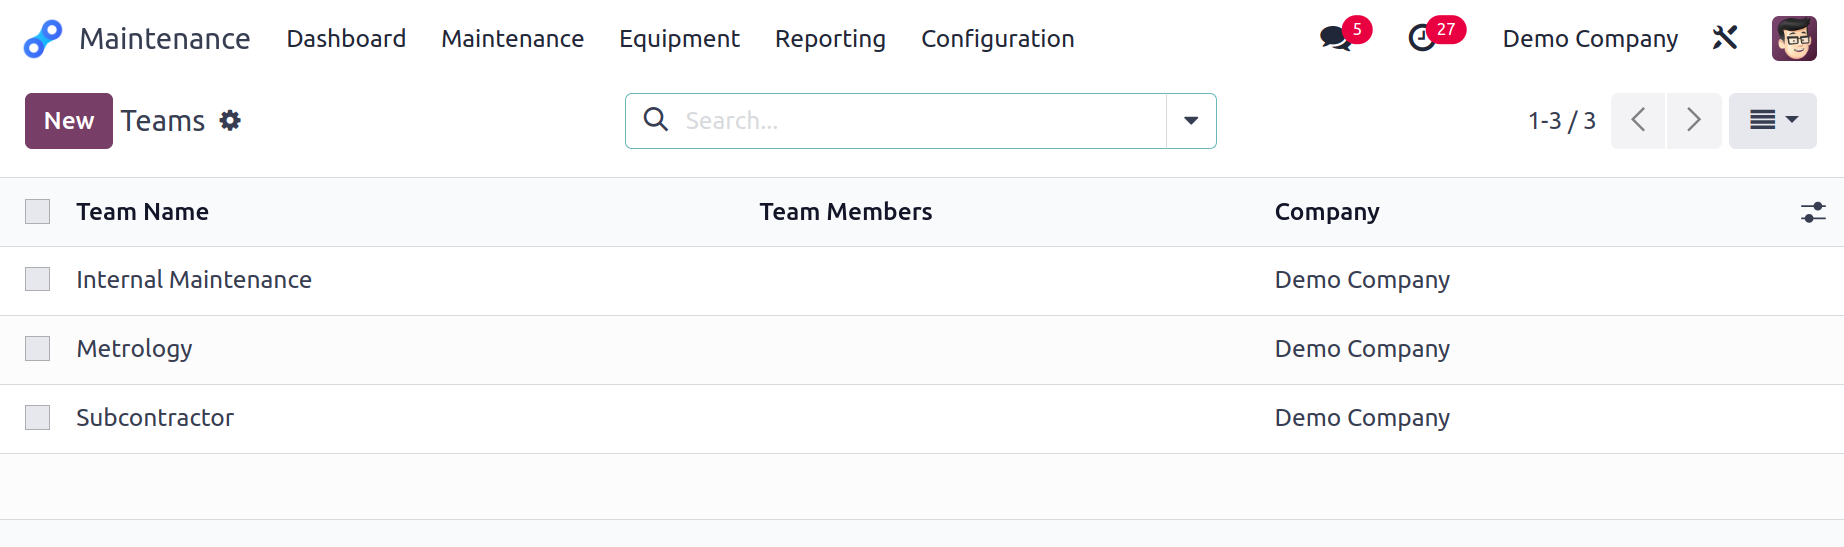Open the conversations chat icon
Screen dimensions: 1844x547
click(1335, 39)
